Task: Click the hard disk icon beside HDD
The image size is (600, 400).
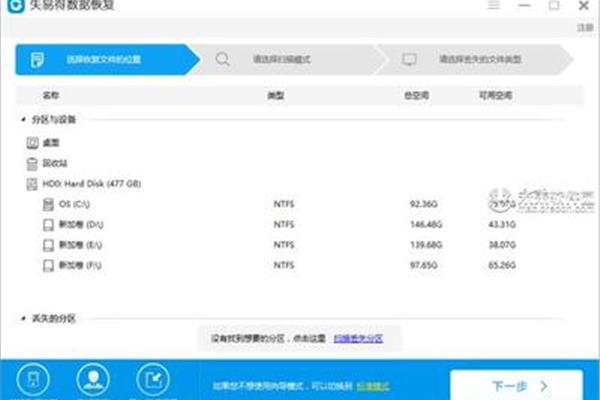Action: pos(32,184)
